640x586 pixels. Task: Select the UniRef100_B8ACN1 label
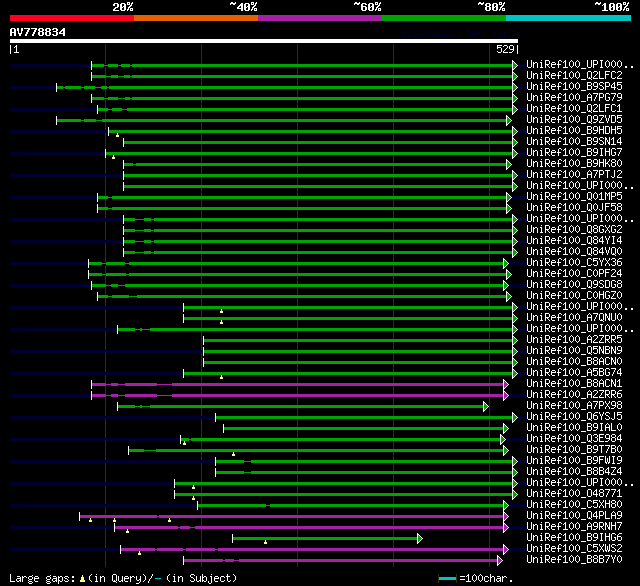(574, 384)
